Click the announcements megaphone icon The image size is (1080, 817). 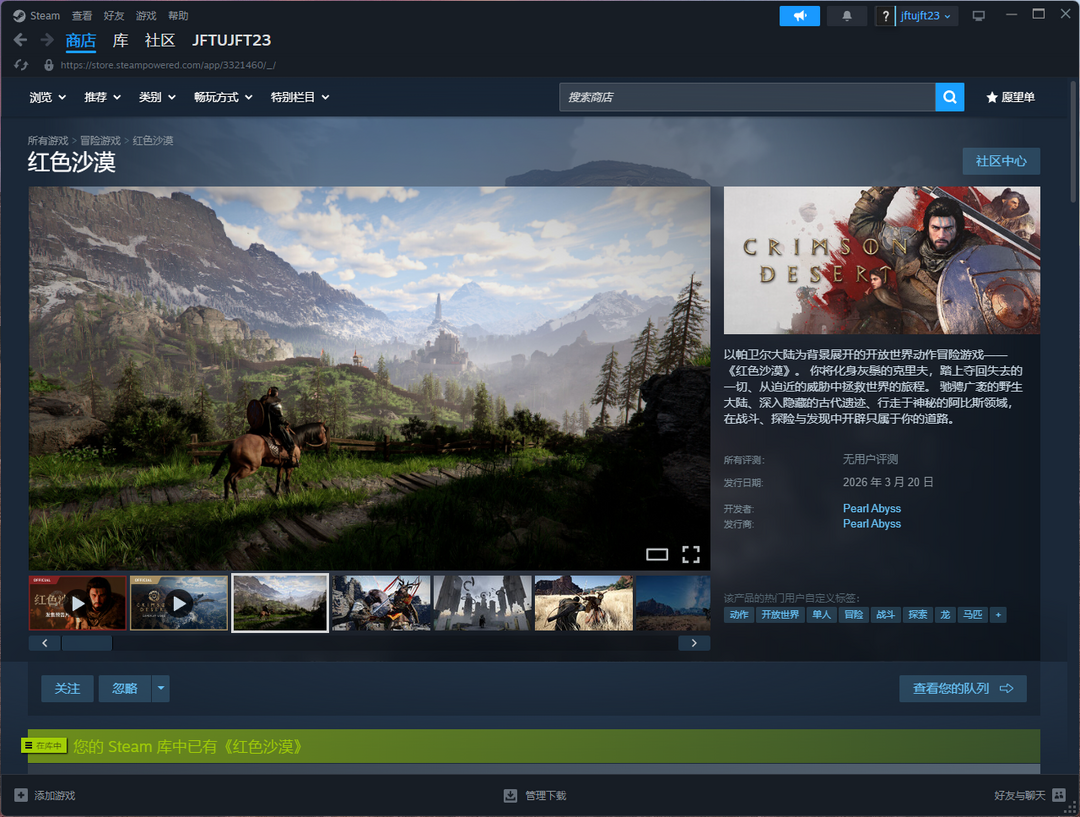[x=799, y=16]
